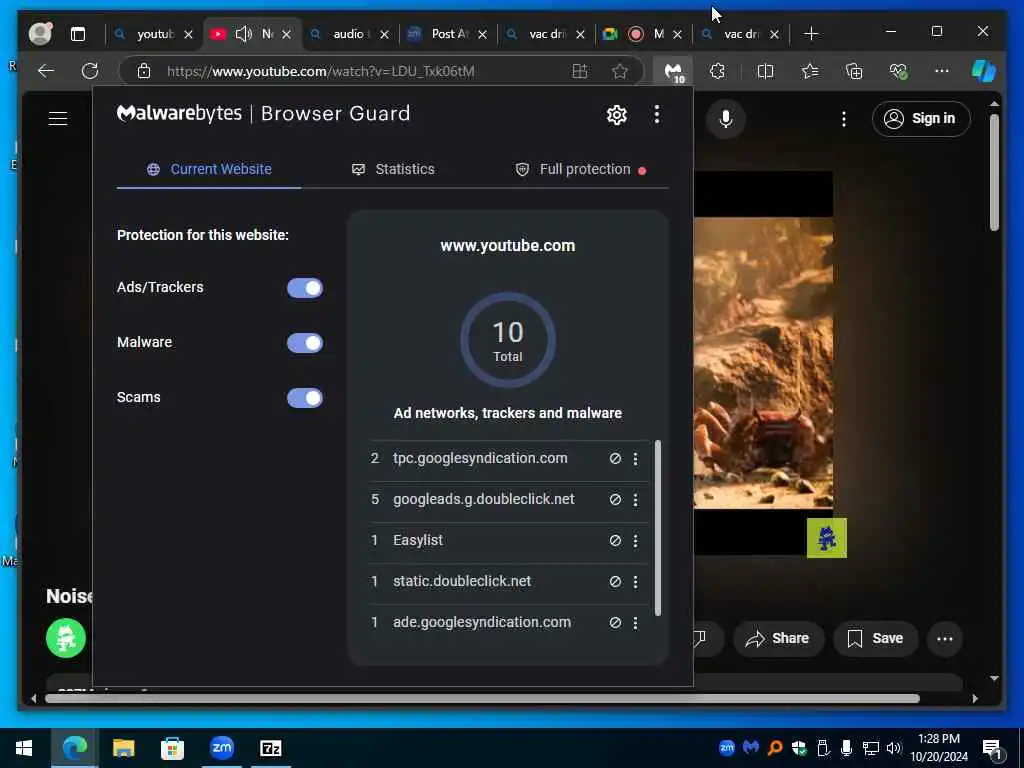1024x768 pixels.
Task: Add page to favorites star icon
Action: 620,71
